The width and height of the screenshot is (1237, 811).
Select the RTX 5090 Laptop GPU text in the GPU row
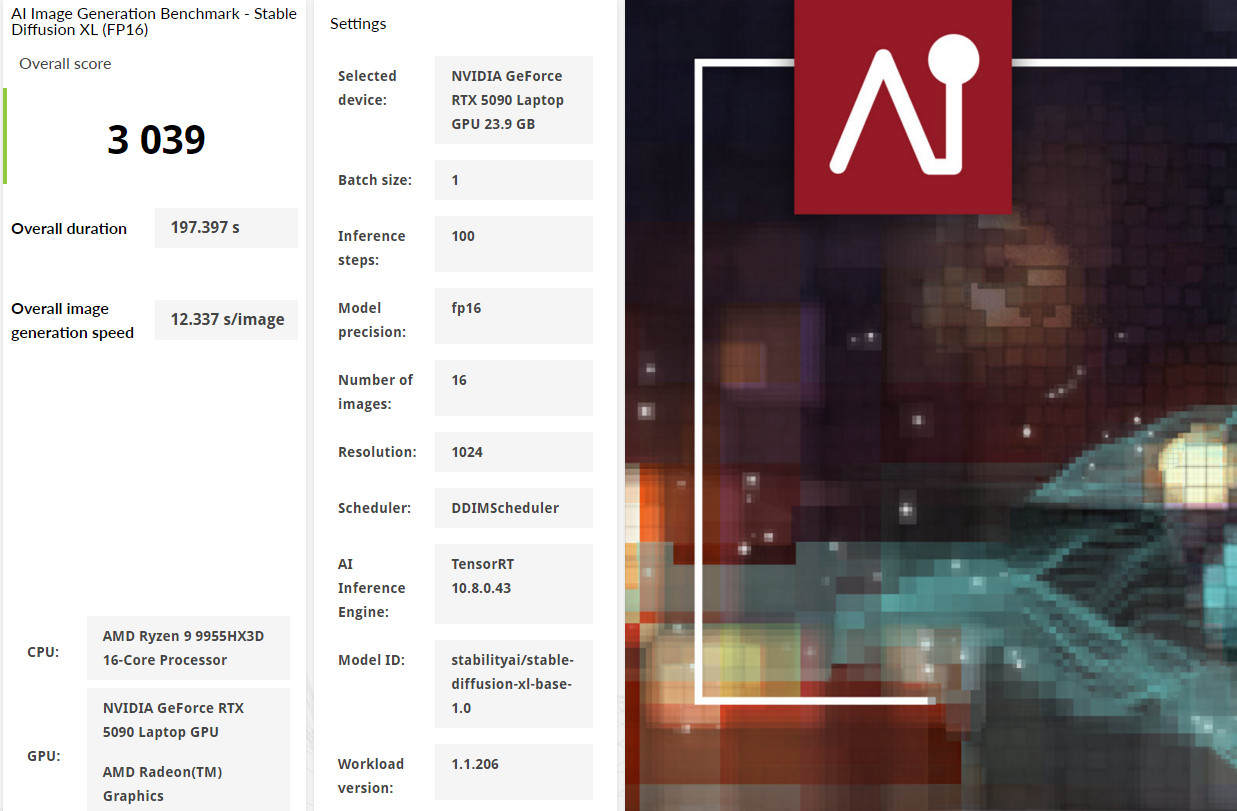(174, 720)
